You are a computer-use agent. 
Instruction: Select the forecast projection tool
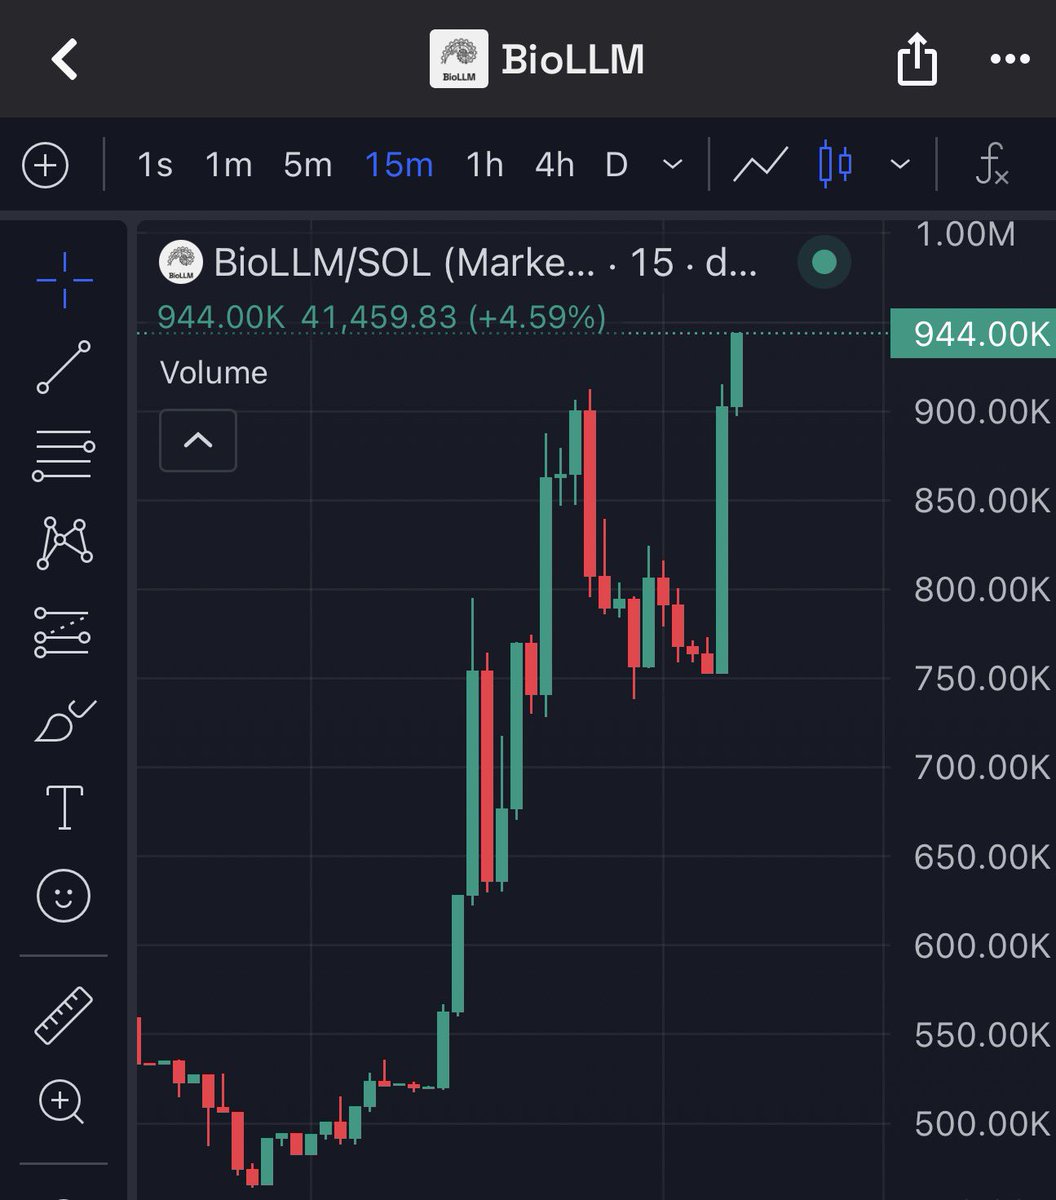click(x=63, y=632)
